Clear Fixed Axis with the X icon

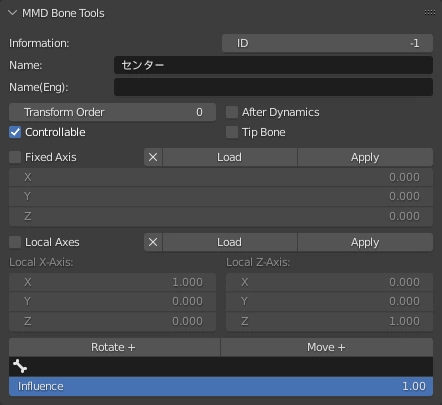(153, 157)
